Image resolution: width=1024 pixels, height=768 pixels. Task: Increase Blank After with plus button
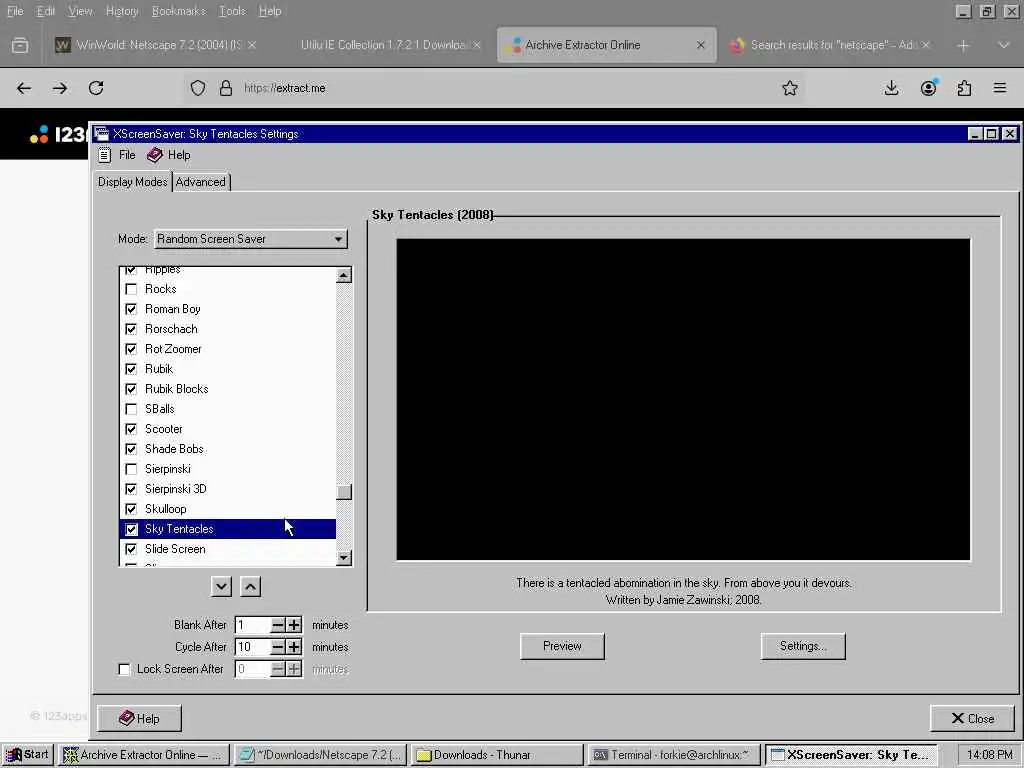295,625
